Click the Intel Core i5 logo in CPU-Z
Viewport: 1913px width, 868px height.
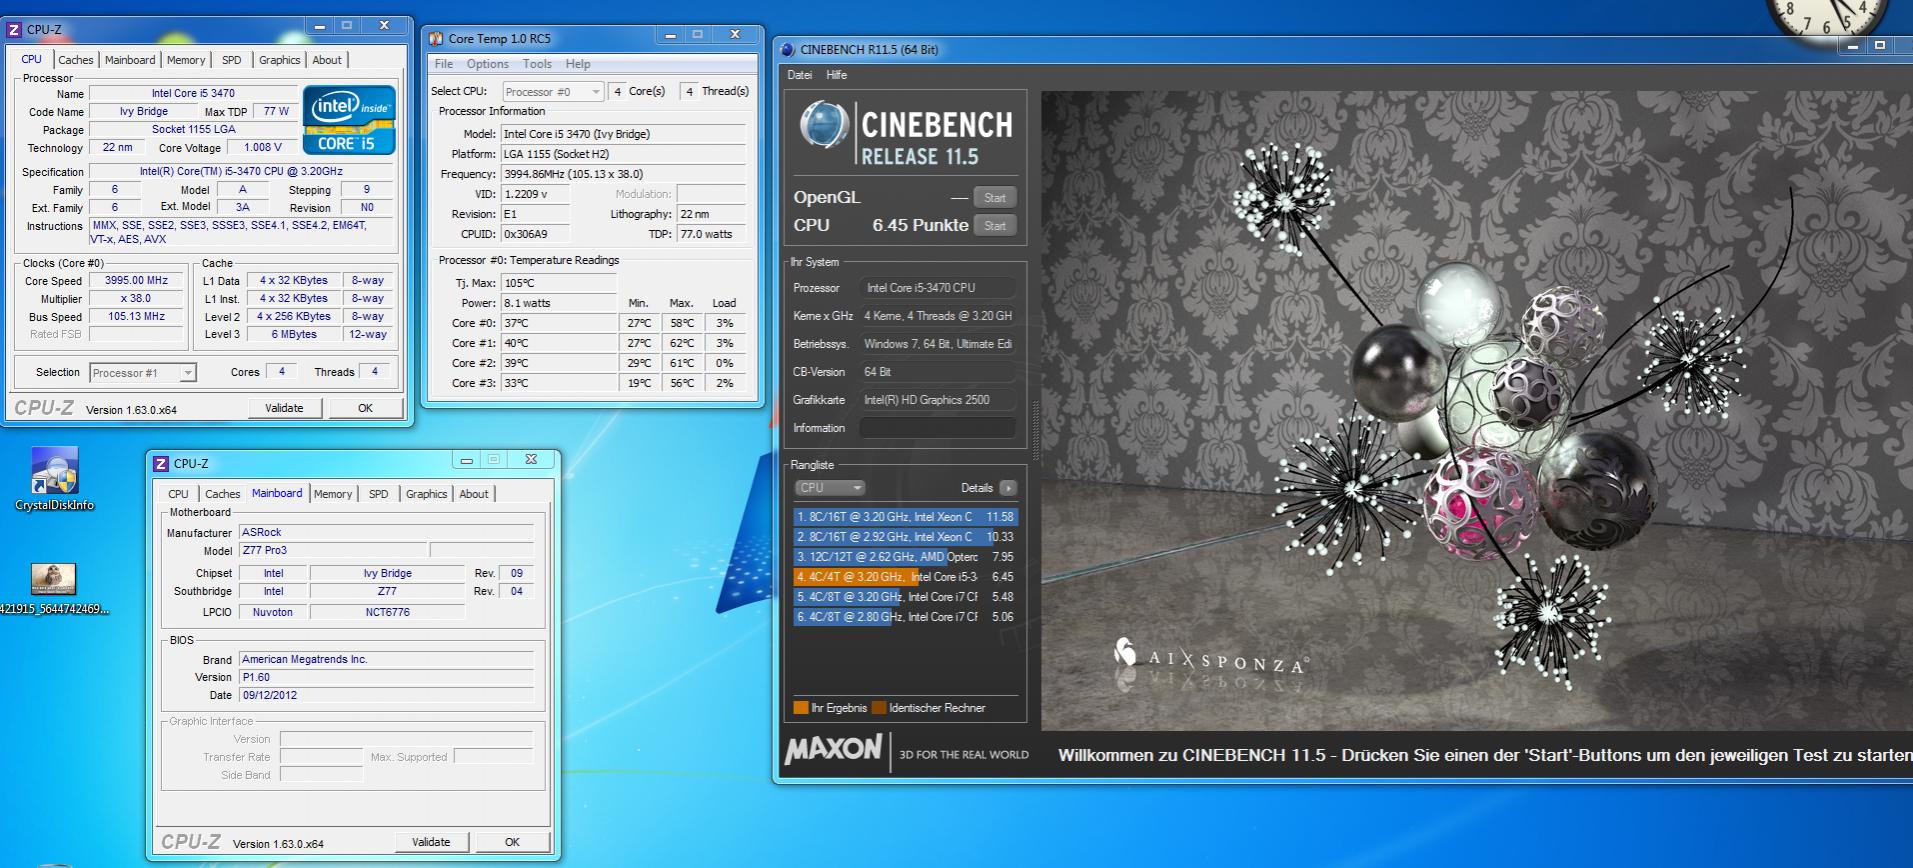[349, 120]
